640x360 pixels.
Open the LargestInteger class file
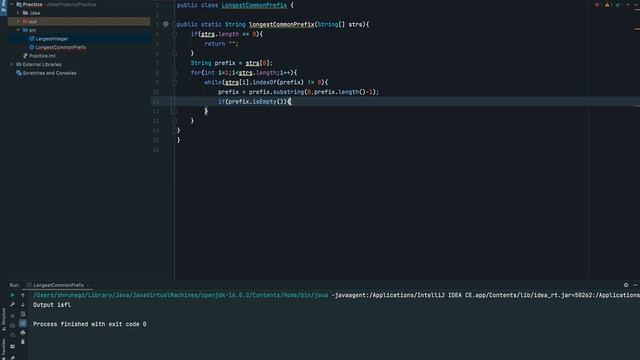pos(51,39)
